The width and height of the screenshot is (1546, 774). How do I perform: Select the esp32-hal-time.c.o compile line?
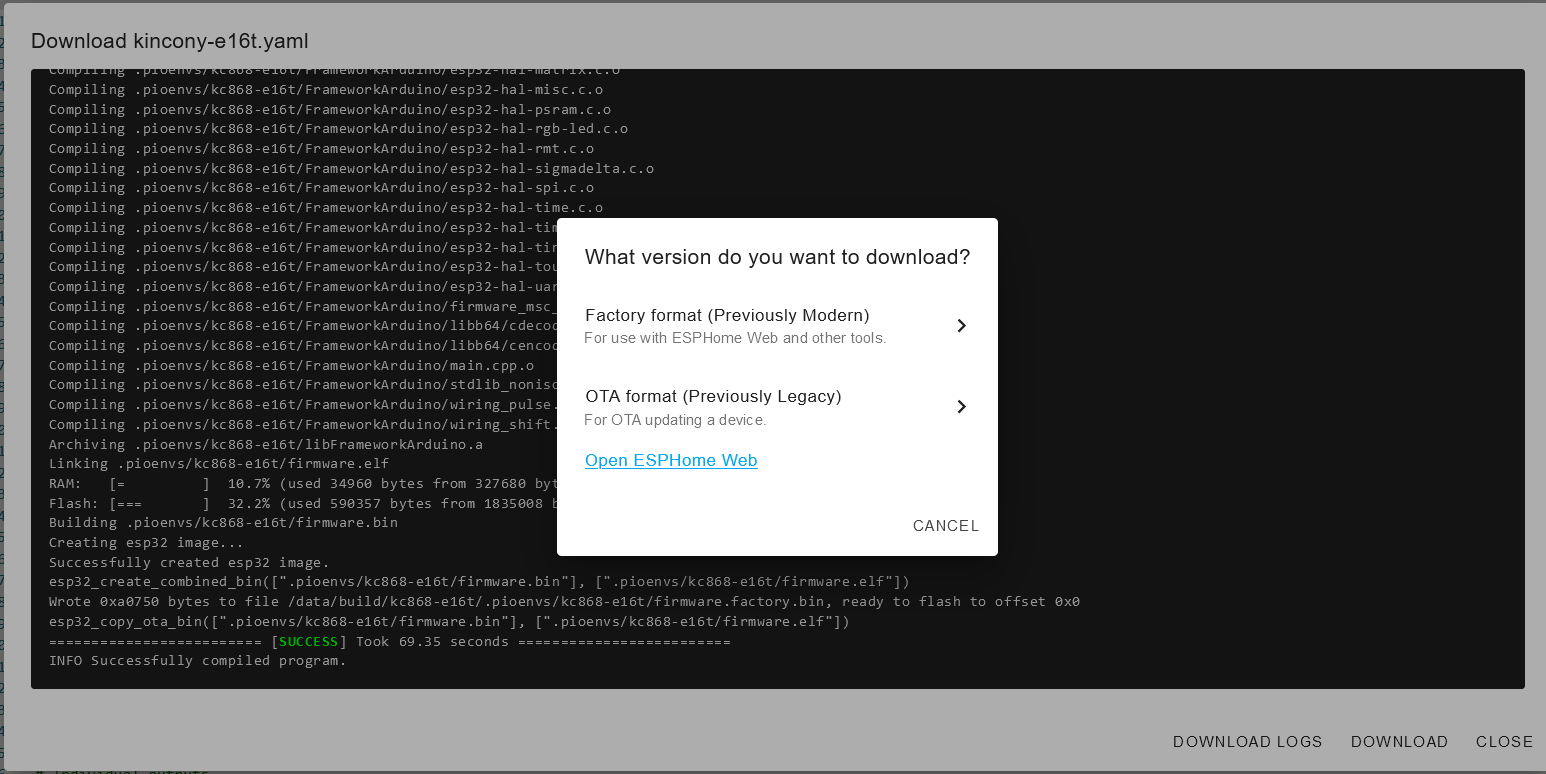(326, 208)
